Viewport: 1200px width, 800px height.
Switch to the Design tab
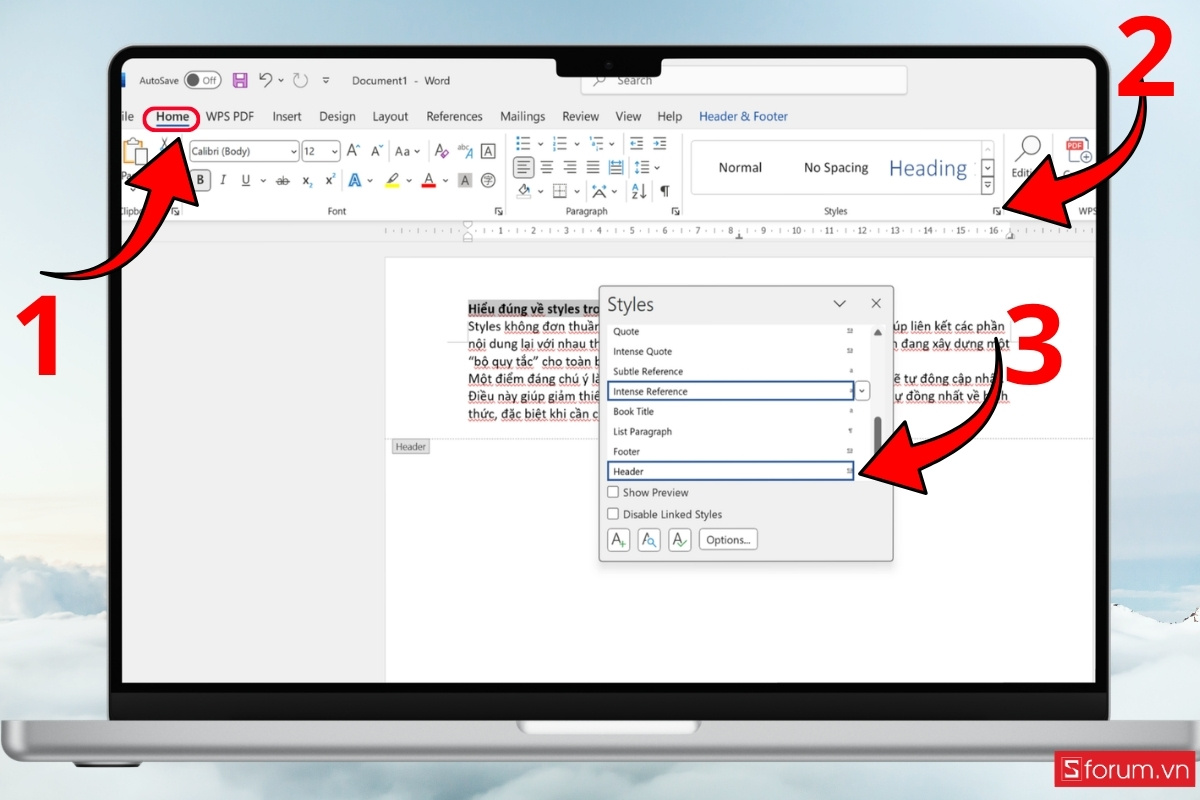click(x=337, y=116)
